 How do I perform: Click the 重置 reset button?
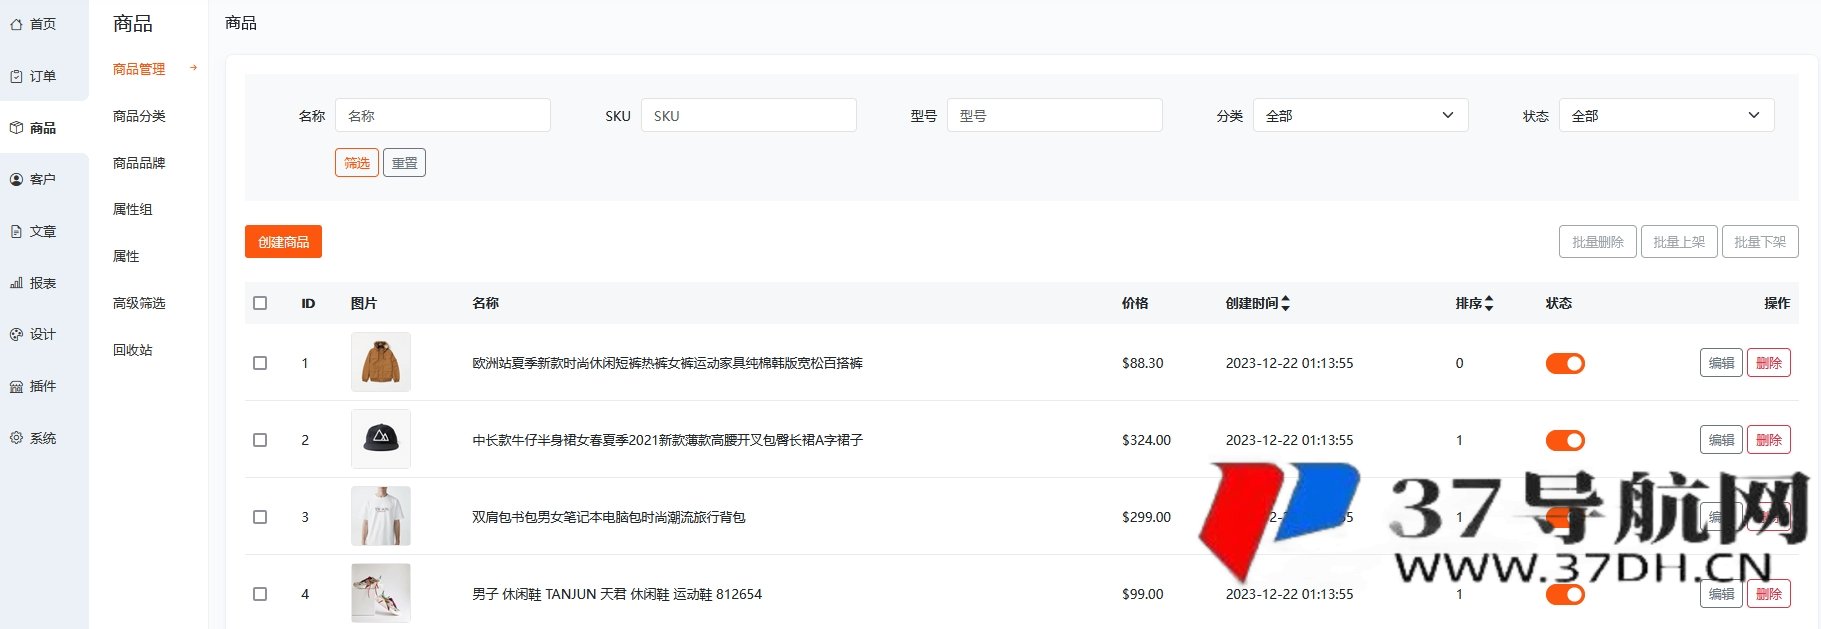point(405,163)
